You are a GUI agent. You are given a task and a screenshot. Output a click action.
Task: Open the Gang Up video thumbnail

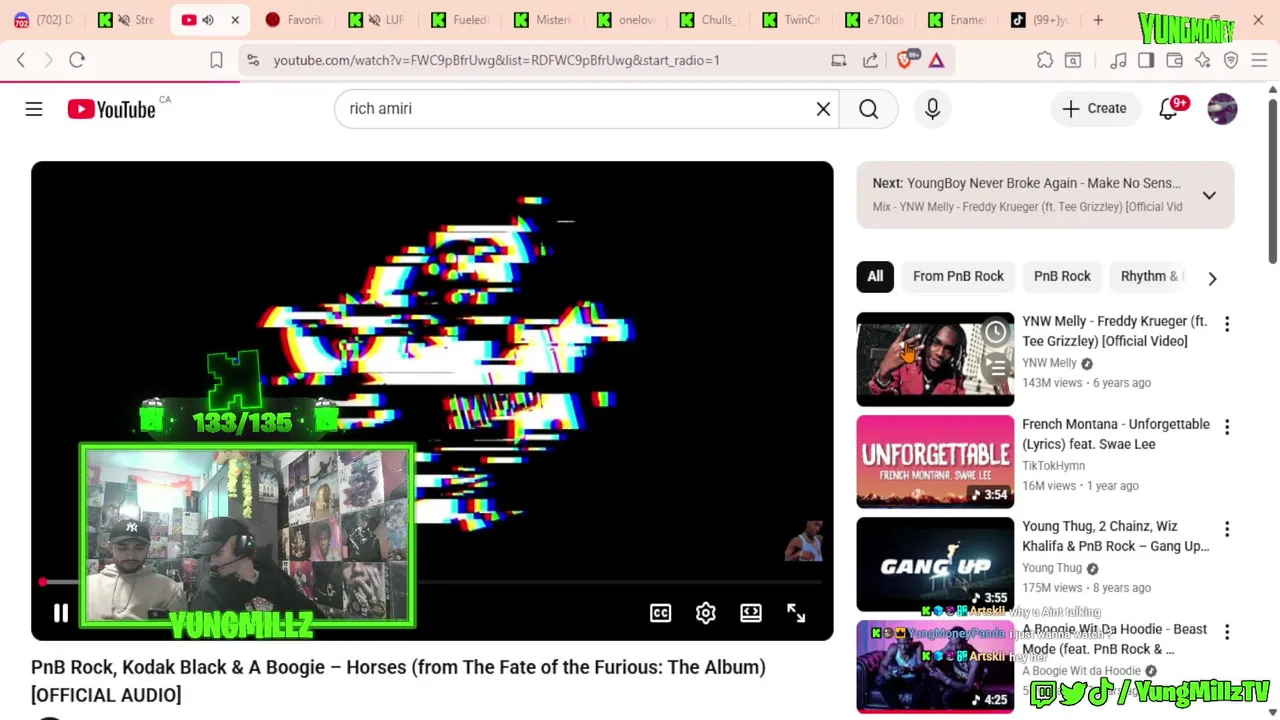[x=935, y=564]
